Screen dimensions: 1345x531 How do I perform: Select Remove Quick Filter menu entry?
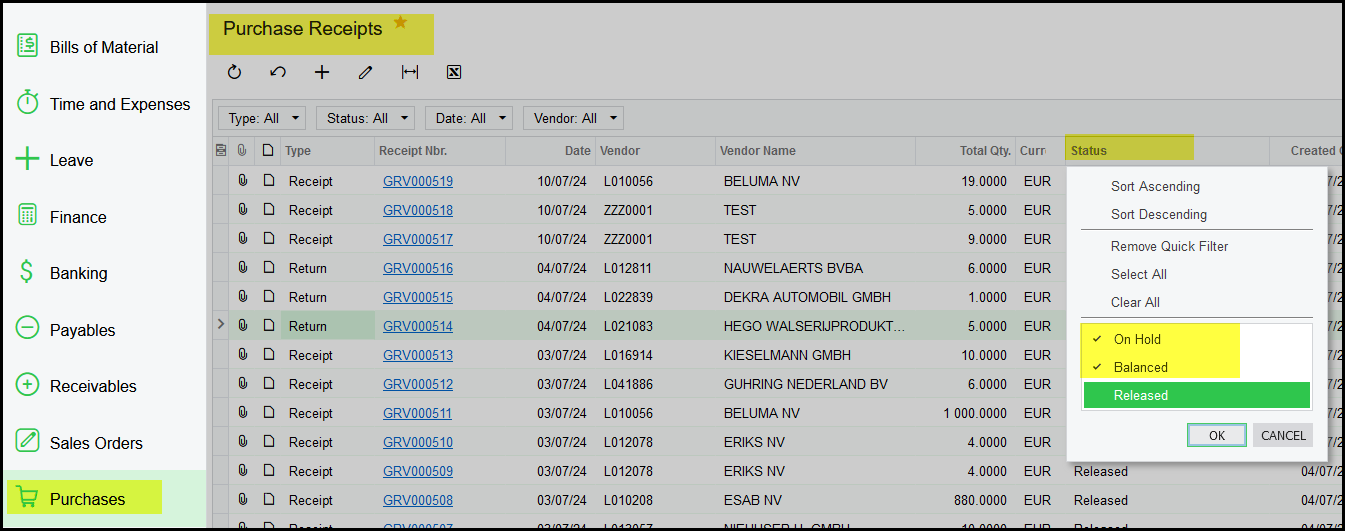[x=1169, y=246]
